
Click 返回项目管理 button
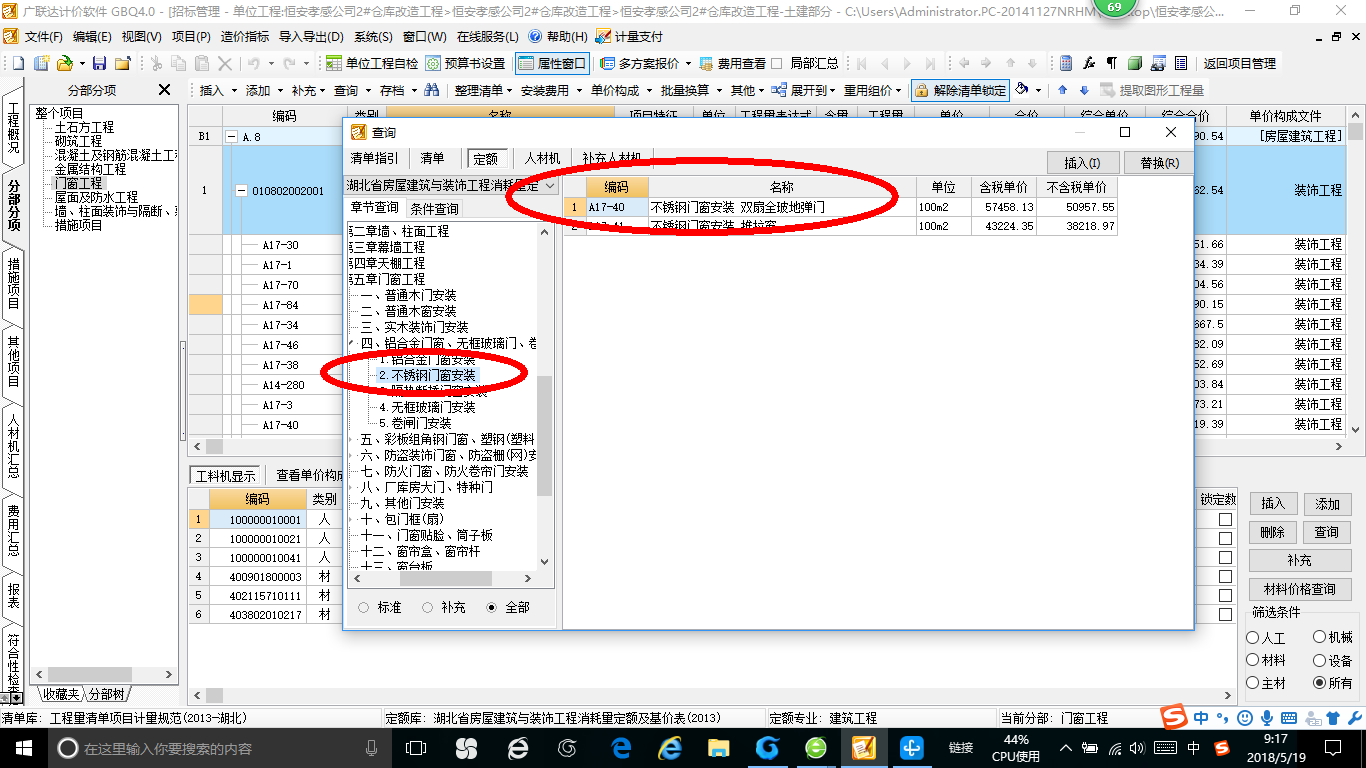click(1240, 63)
